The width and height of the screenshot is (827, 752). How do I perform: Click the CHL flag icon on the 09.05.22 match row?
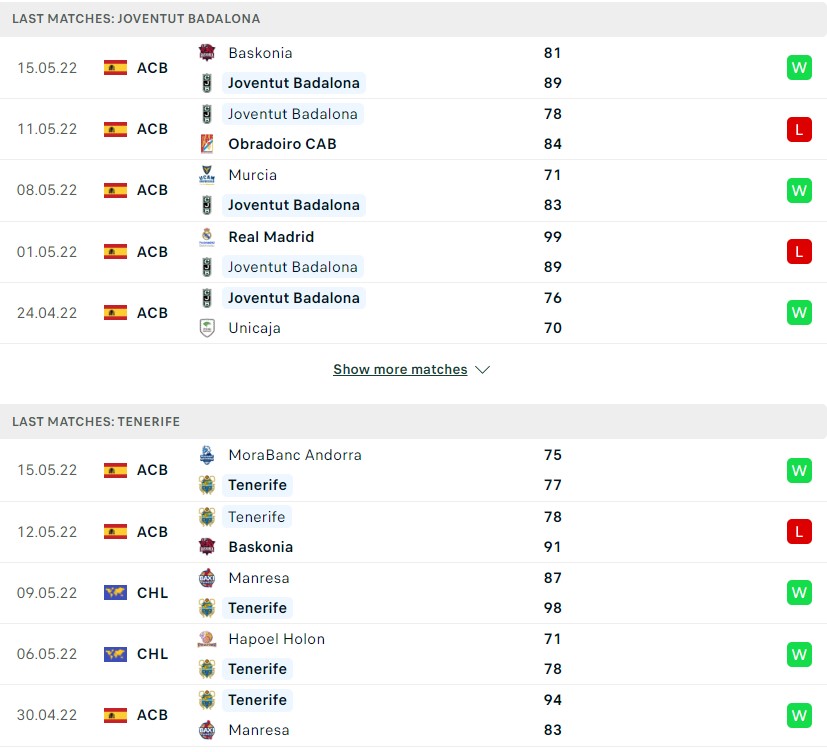click(116, 593)
